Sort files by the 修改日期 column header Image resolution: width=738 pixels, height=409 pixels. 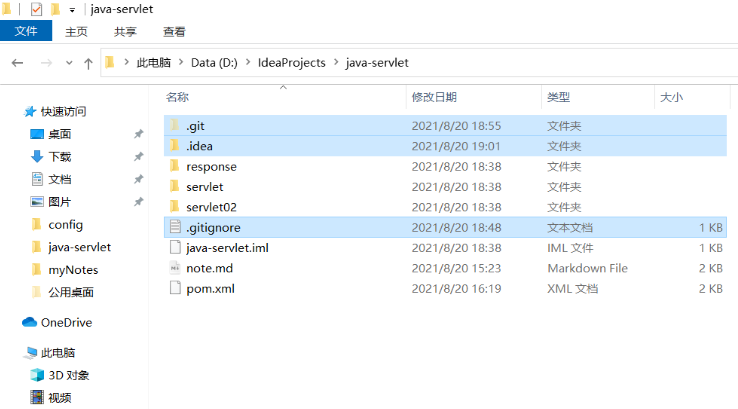point(434,97)
